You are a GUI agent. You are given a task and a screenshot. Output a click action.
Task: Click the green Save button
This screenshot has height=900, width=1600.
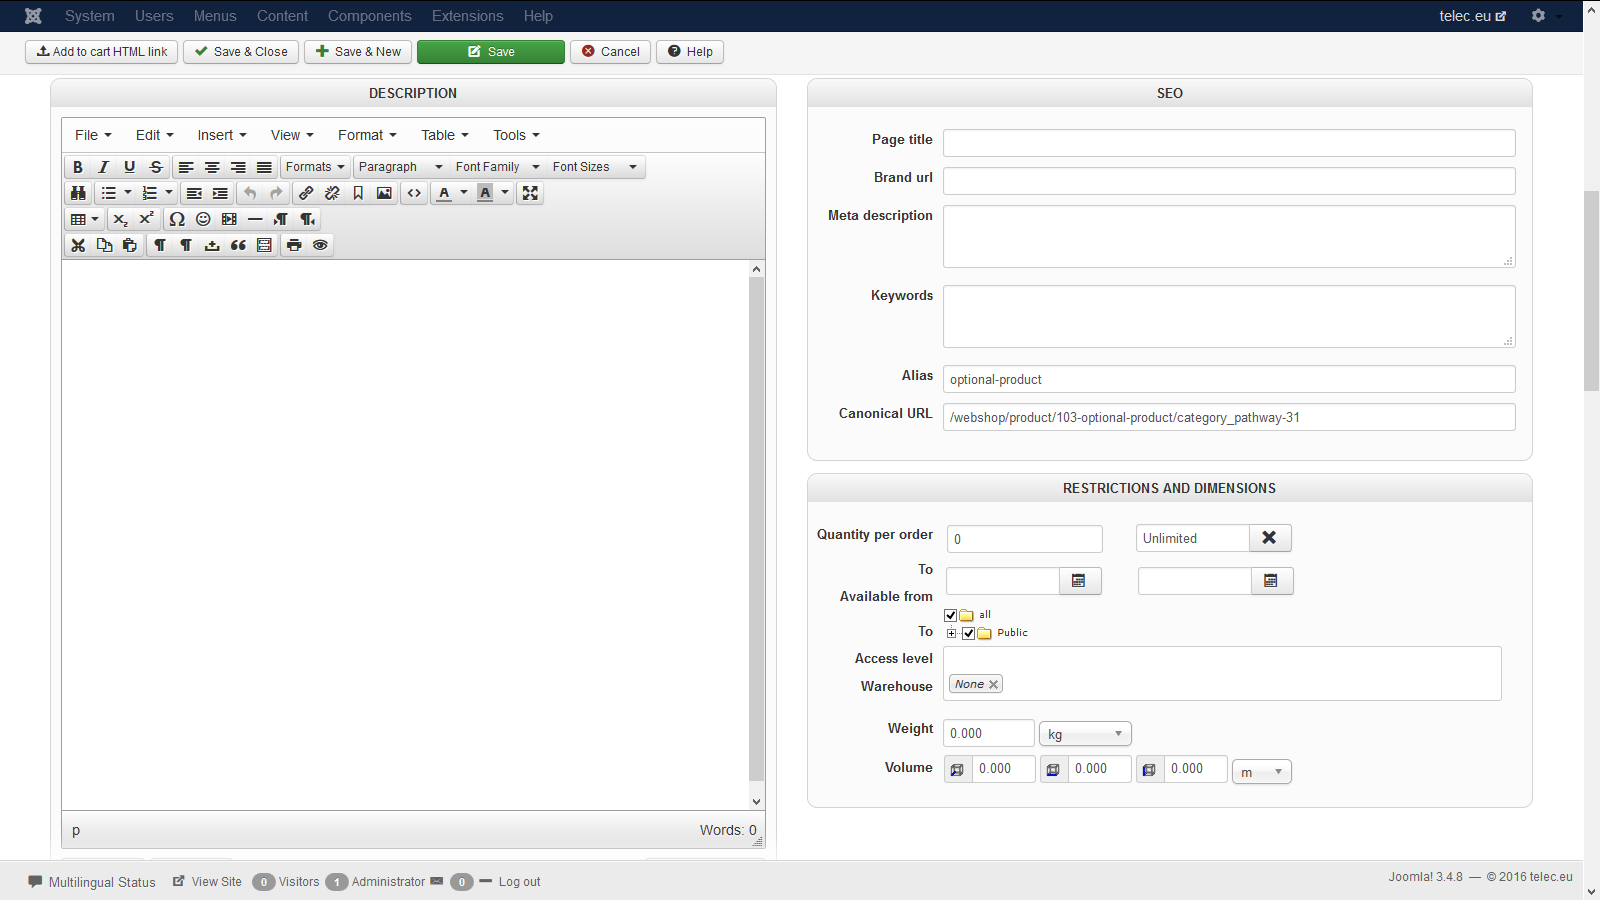coord(491,52)
